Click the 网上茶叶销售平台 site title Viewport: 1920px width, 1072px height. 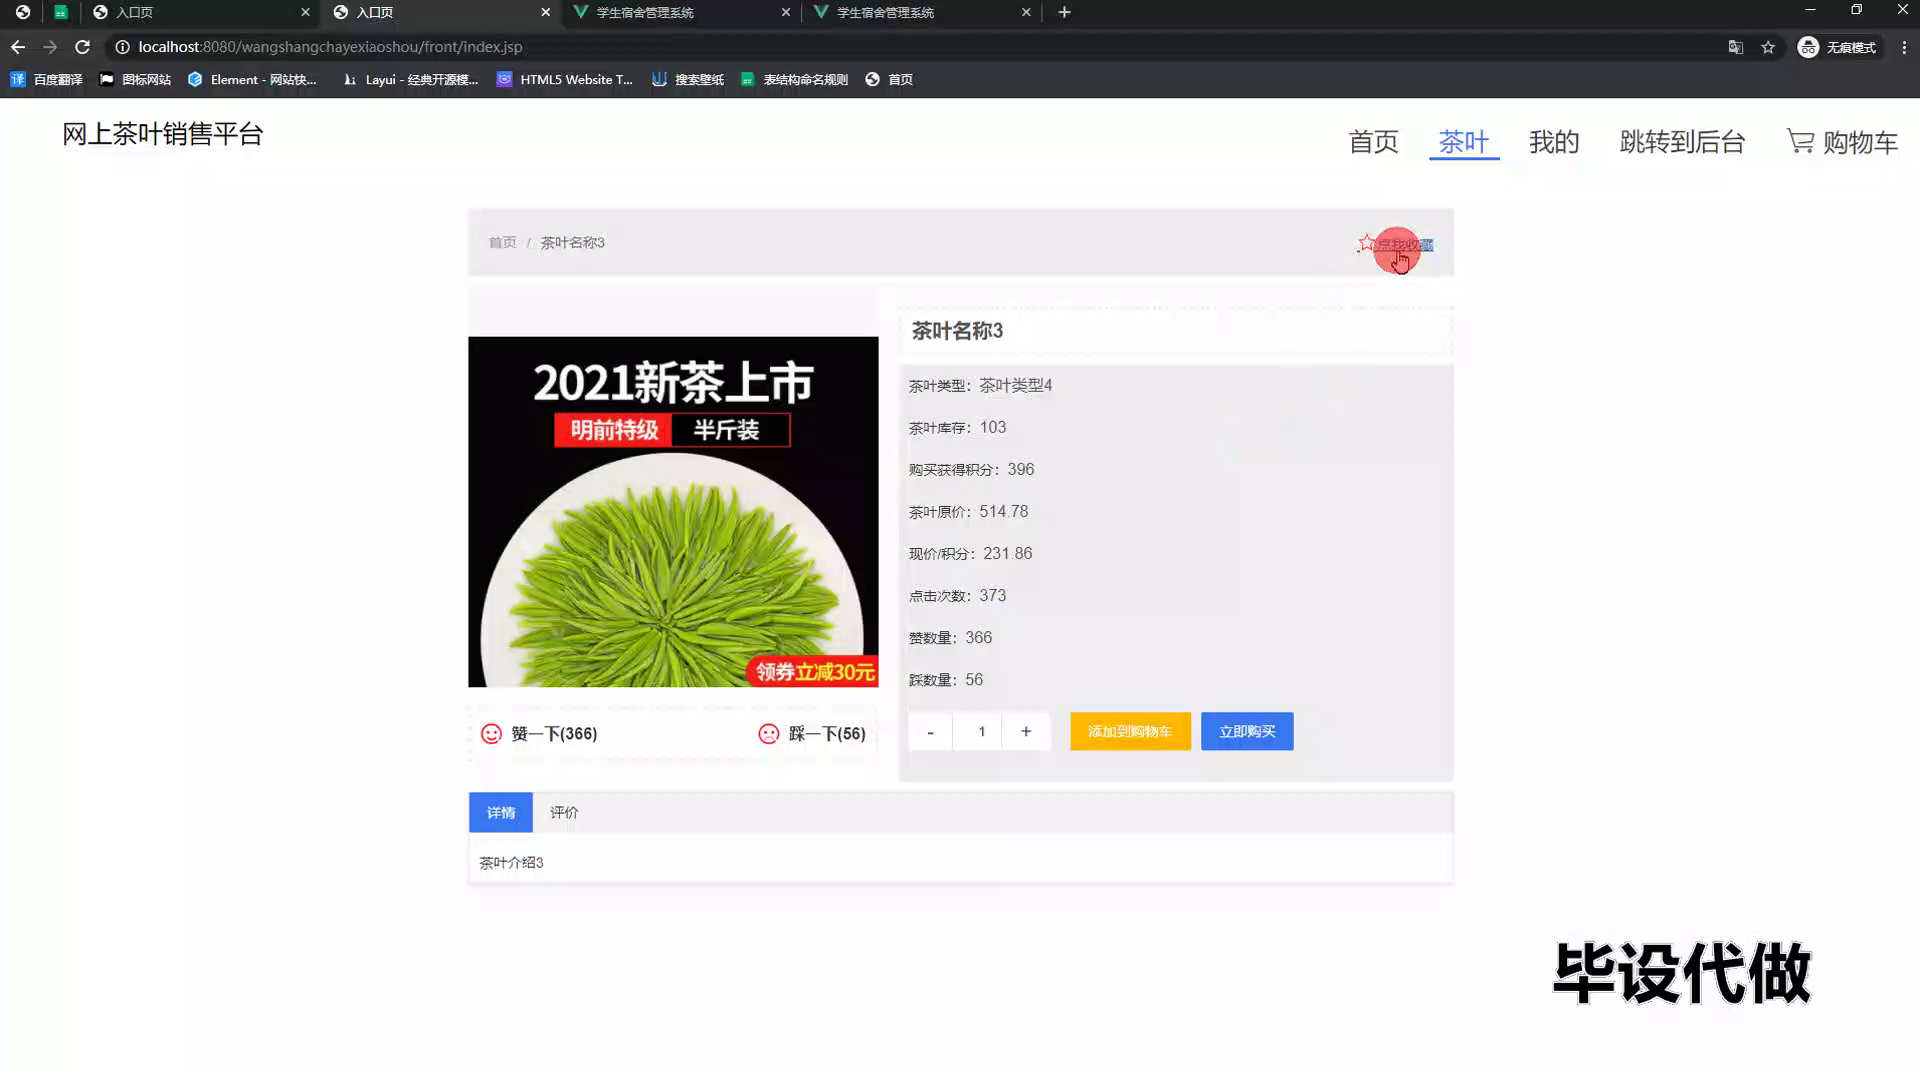pos(163,134)
